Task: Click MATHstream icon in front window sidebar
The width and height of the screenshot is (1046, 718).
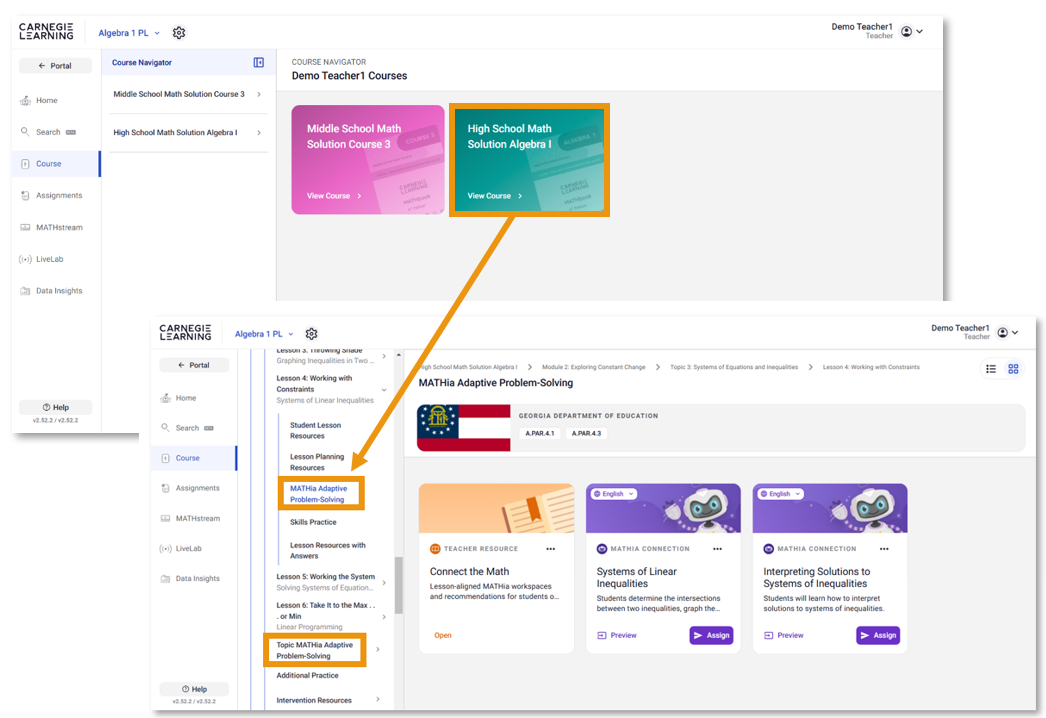Action: click(x=165, y=518)
